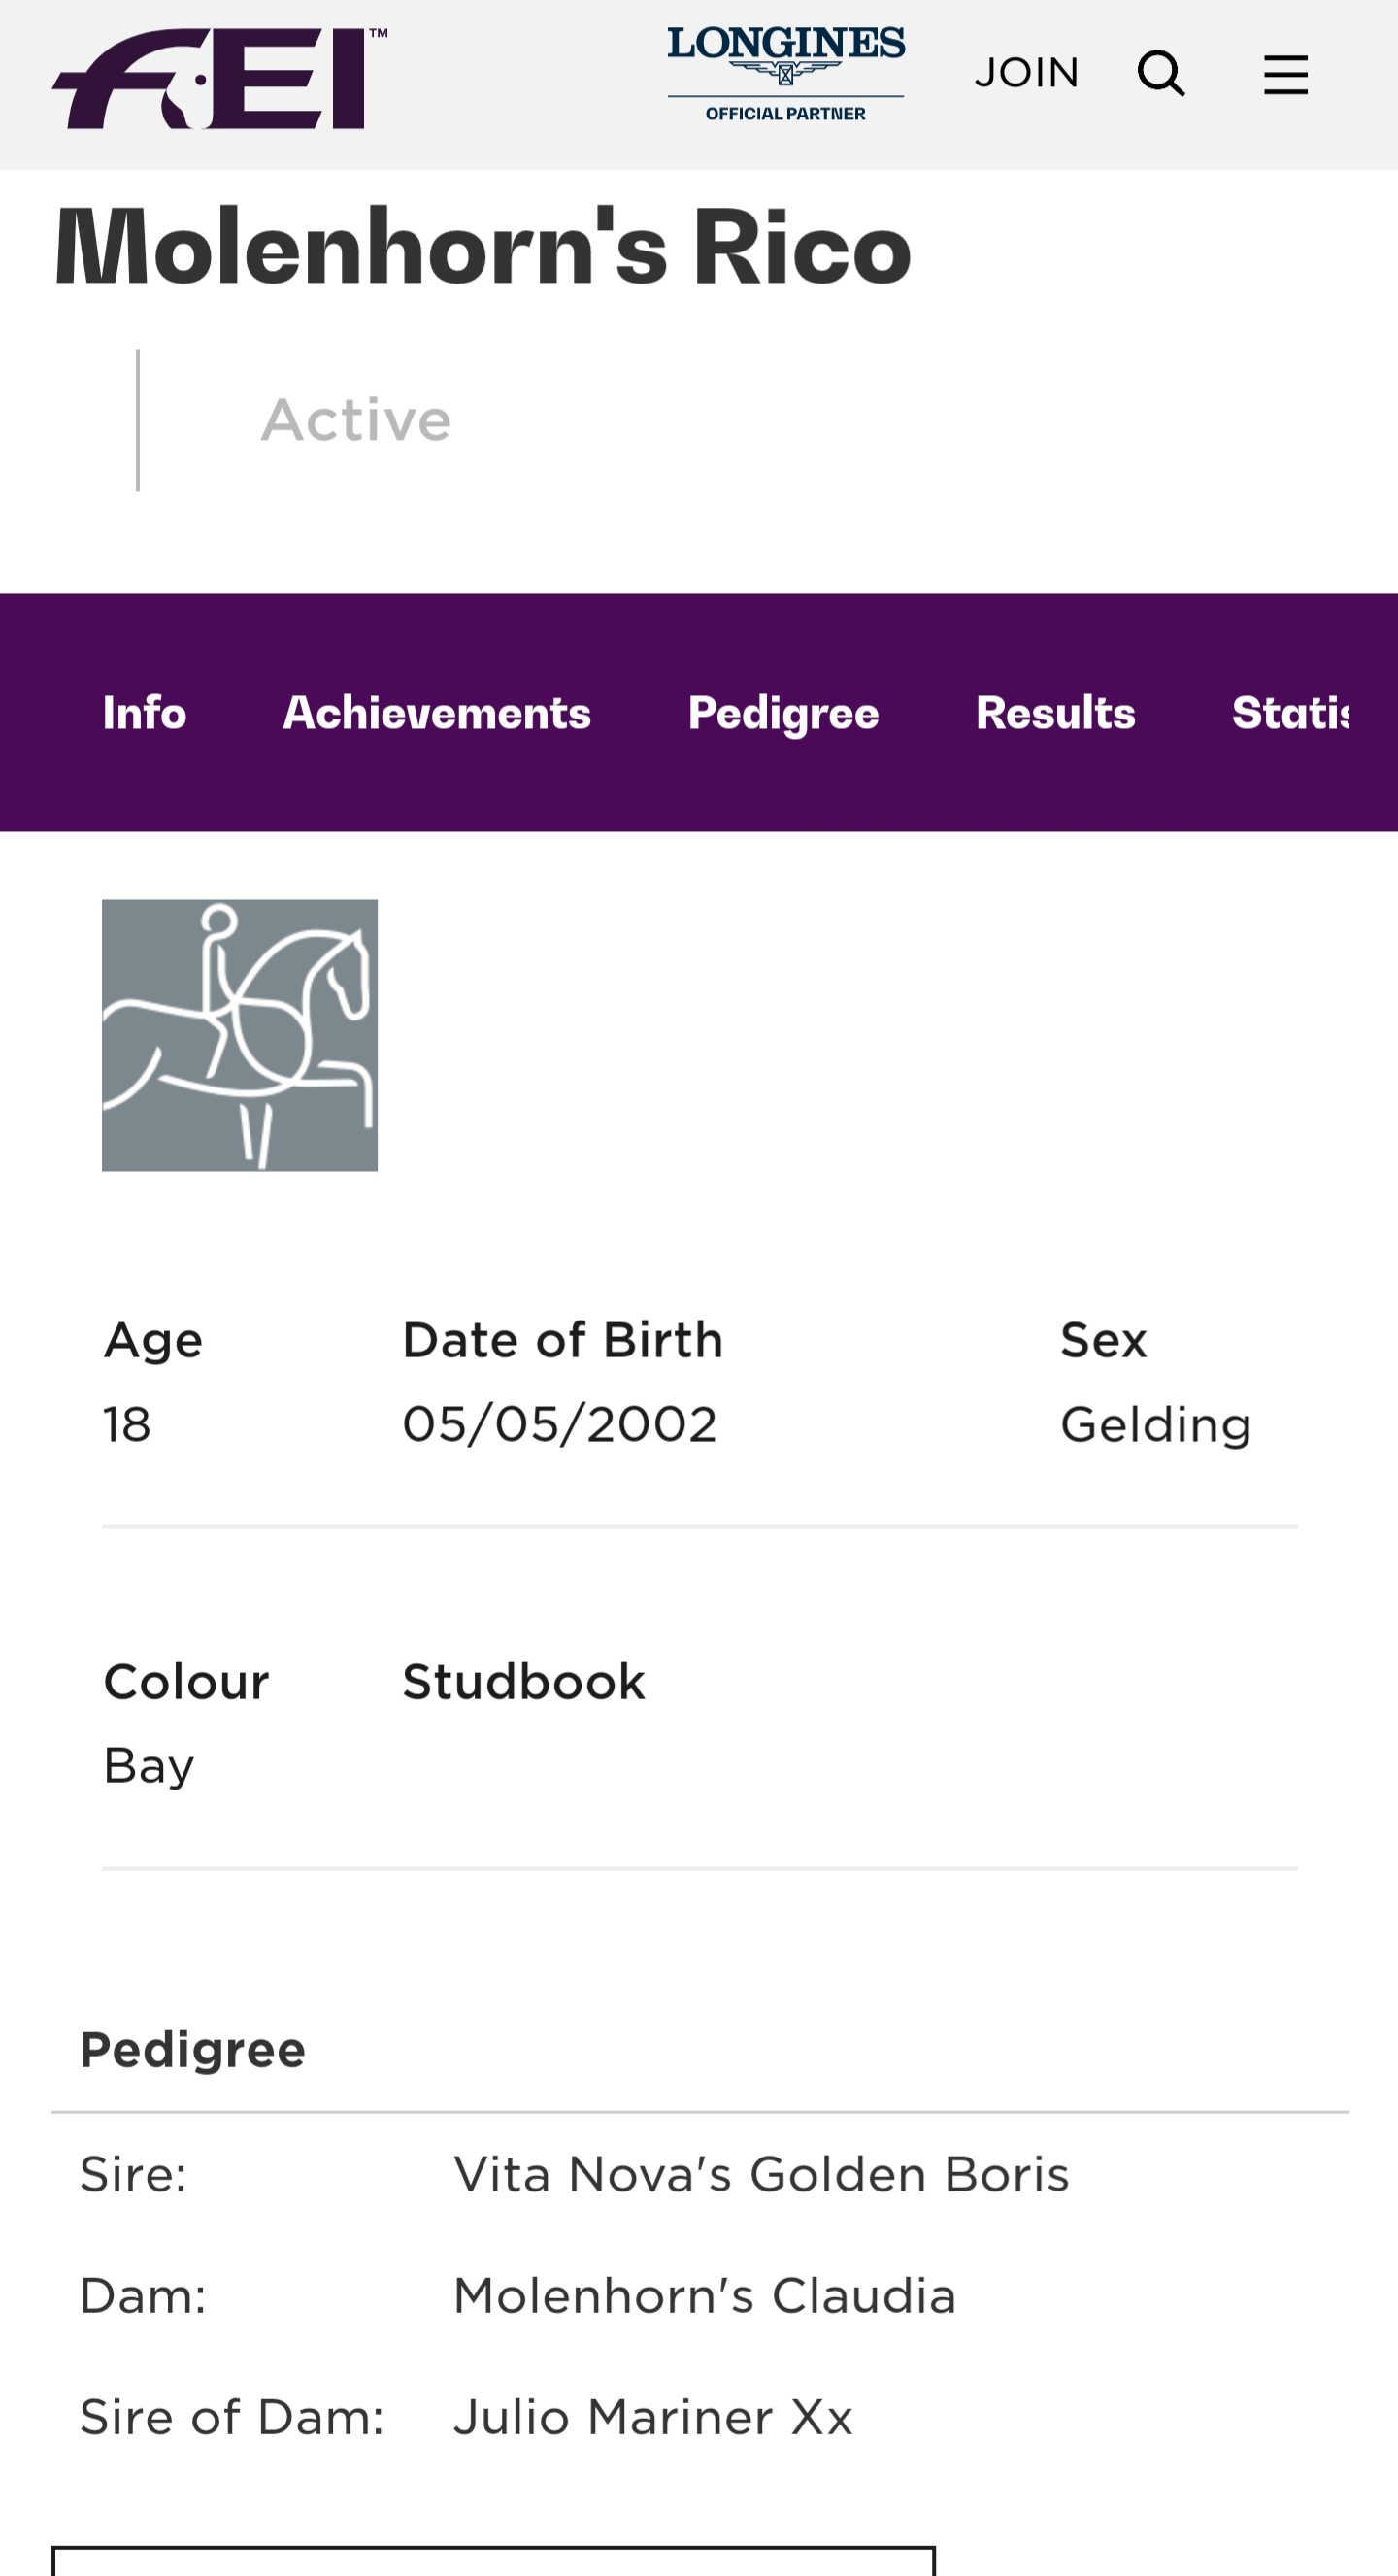This screenshot has width=1398, height=2576.
Task: Switch to the Info tab
Action: pyautogui.click(x=144, y=713)
